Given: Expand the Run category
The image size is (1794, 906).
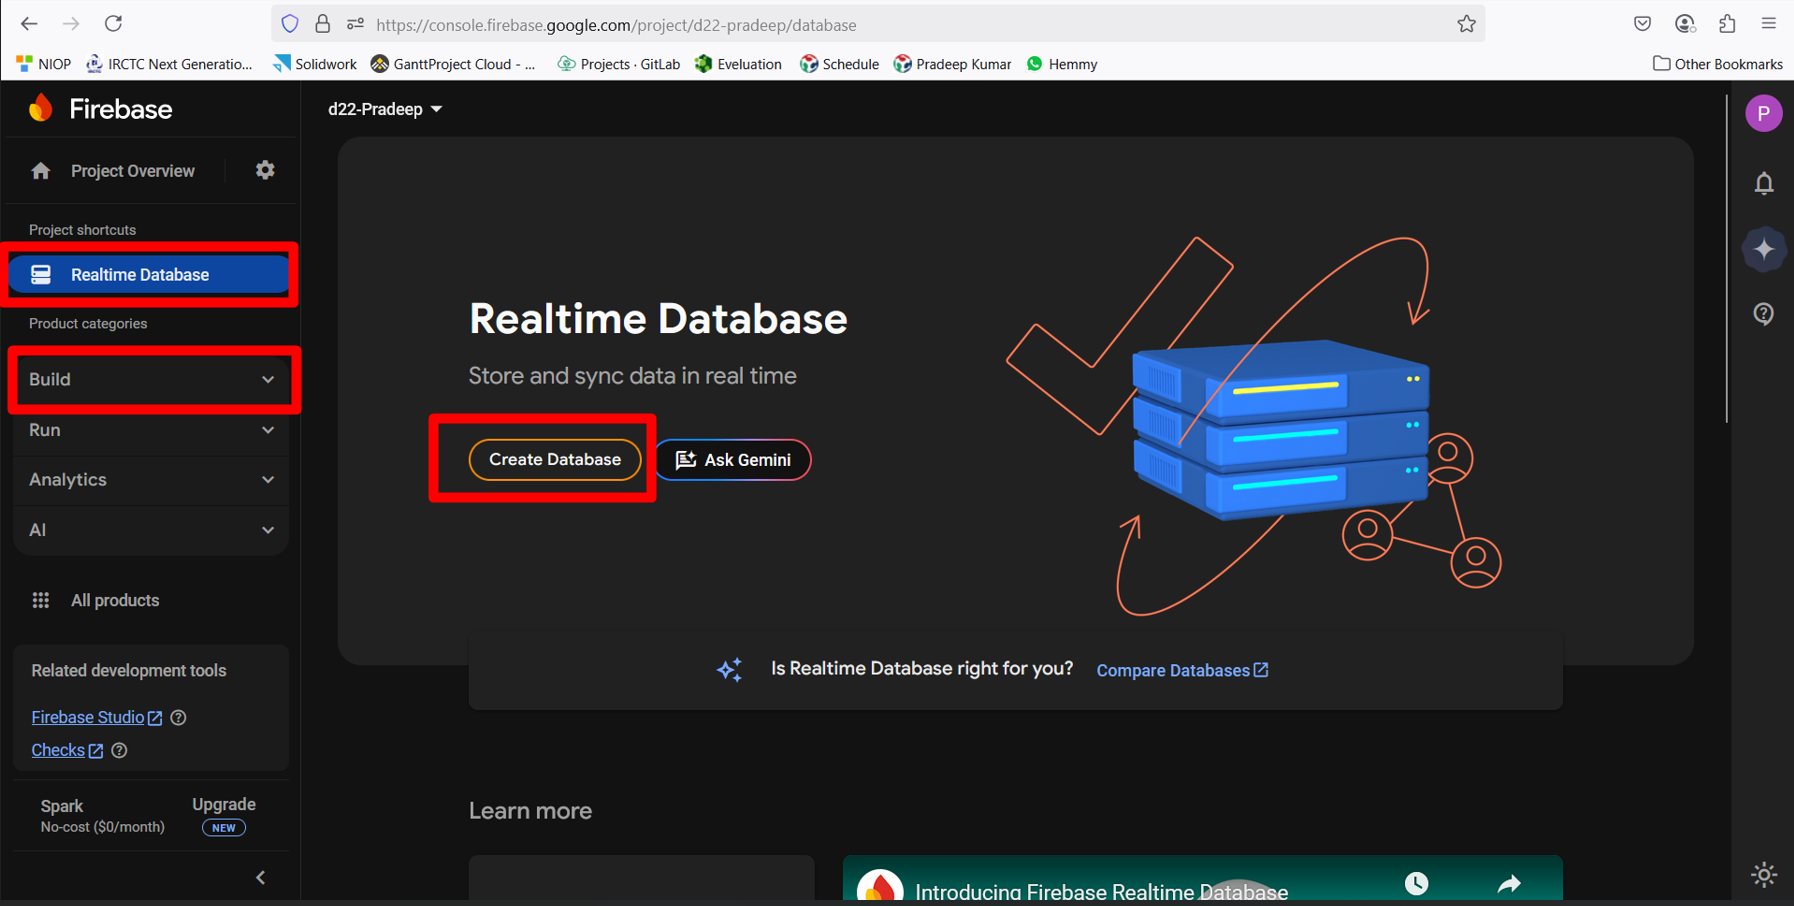Looking at the screenshot, I should click(152, 430).
